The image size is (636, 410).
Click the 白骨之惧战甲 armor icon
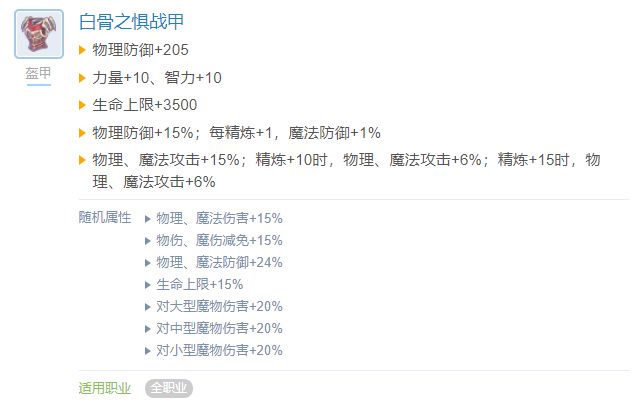(x=40, y=34)
